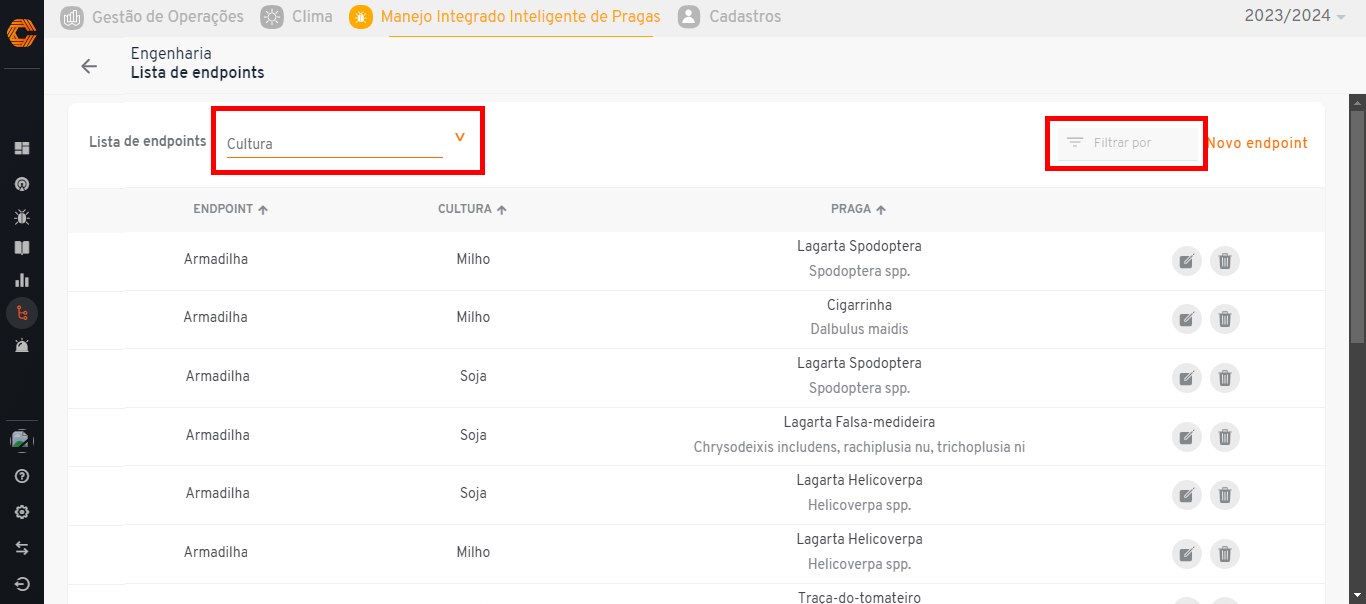Edit the Lagarta Falsa-medideira endpoint
1366x604 pixels.
pos(1186,437)
